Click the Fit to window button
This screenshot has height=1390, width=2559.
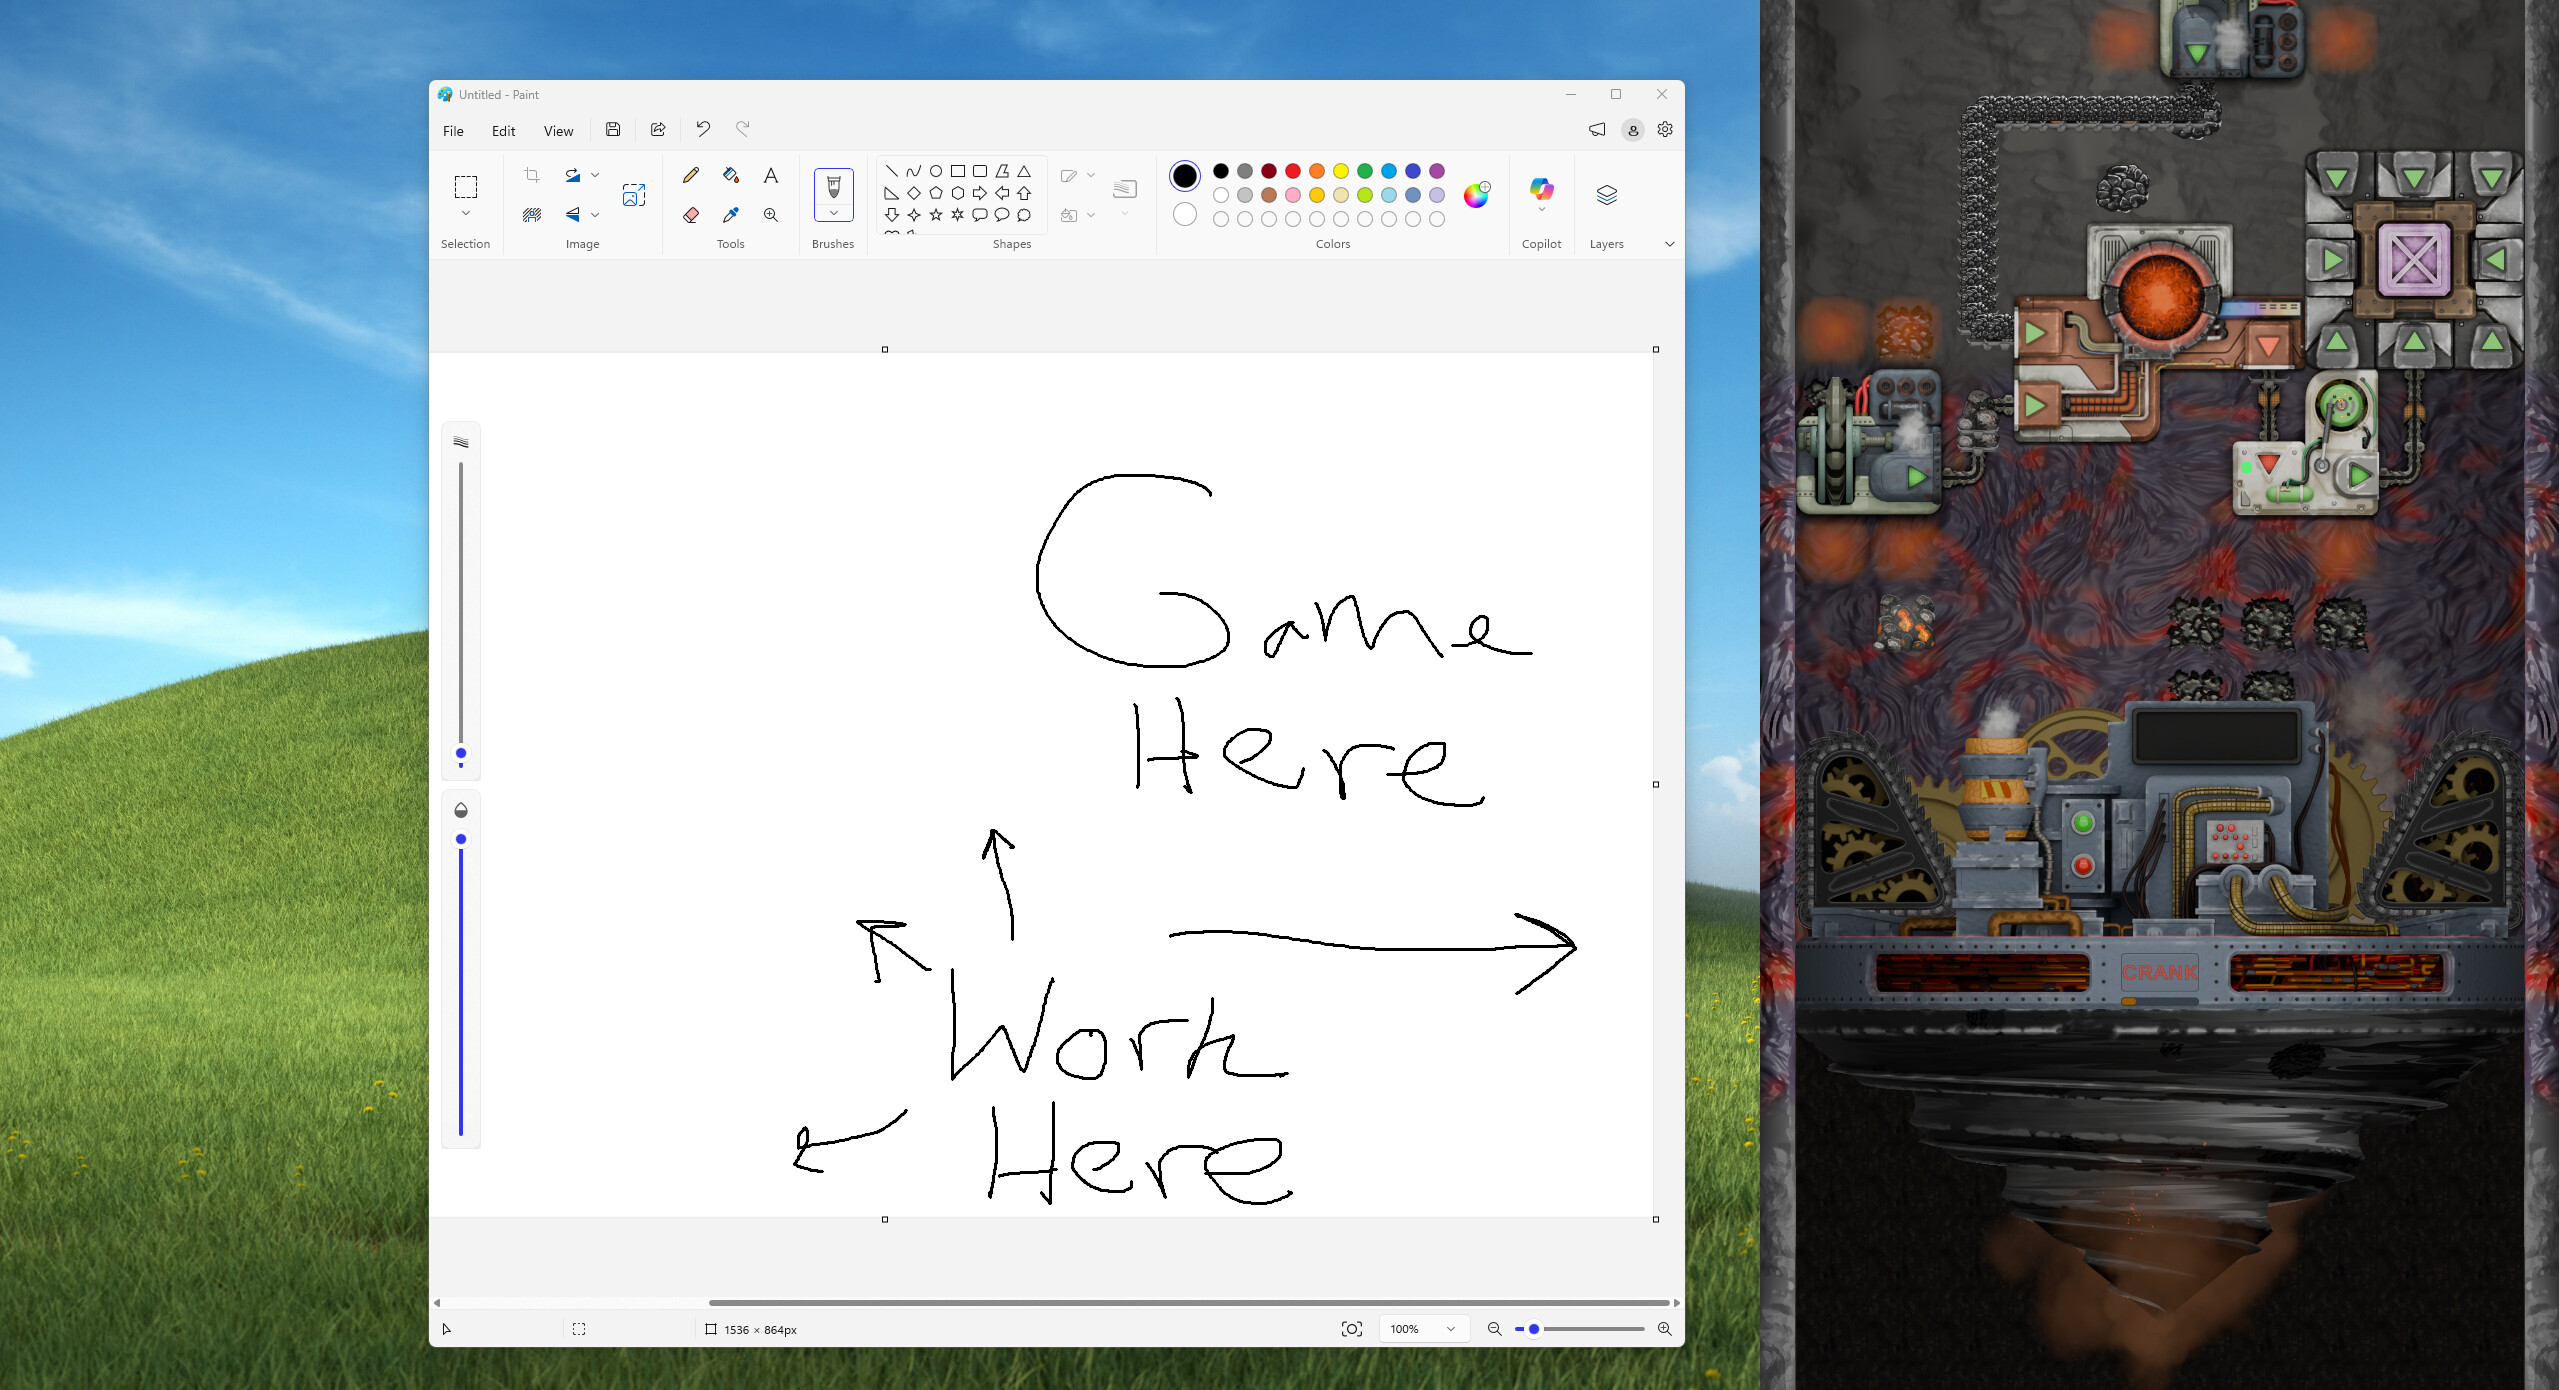coord(1352,1329)
